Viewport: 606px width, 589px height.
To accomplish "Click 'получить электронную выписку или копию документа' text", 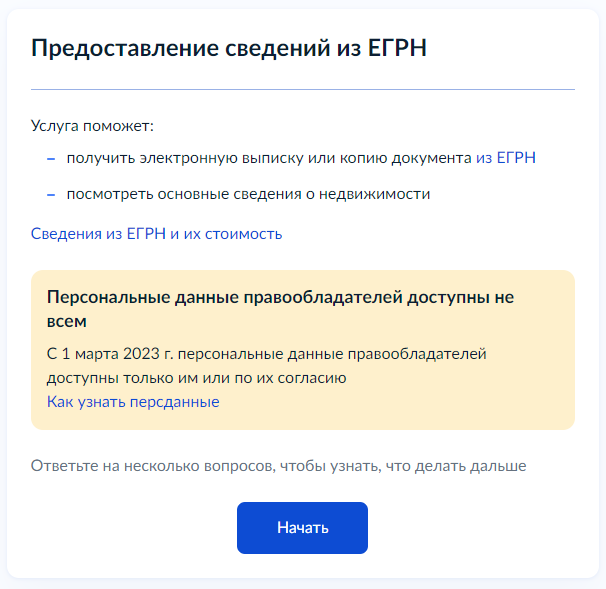I will point(269,158).
